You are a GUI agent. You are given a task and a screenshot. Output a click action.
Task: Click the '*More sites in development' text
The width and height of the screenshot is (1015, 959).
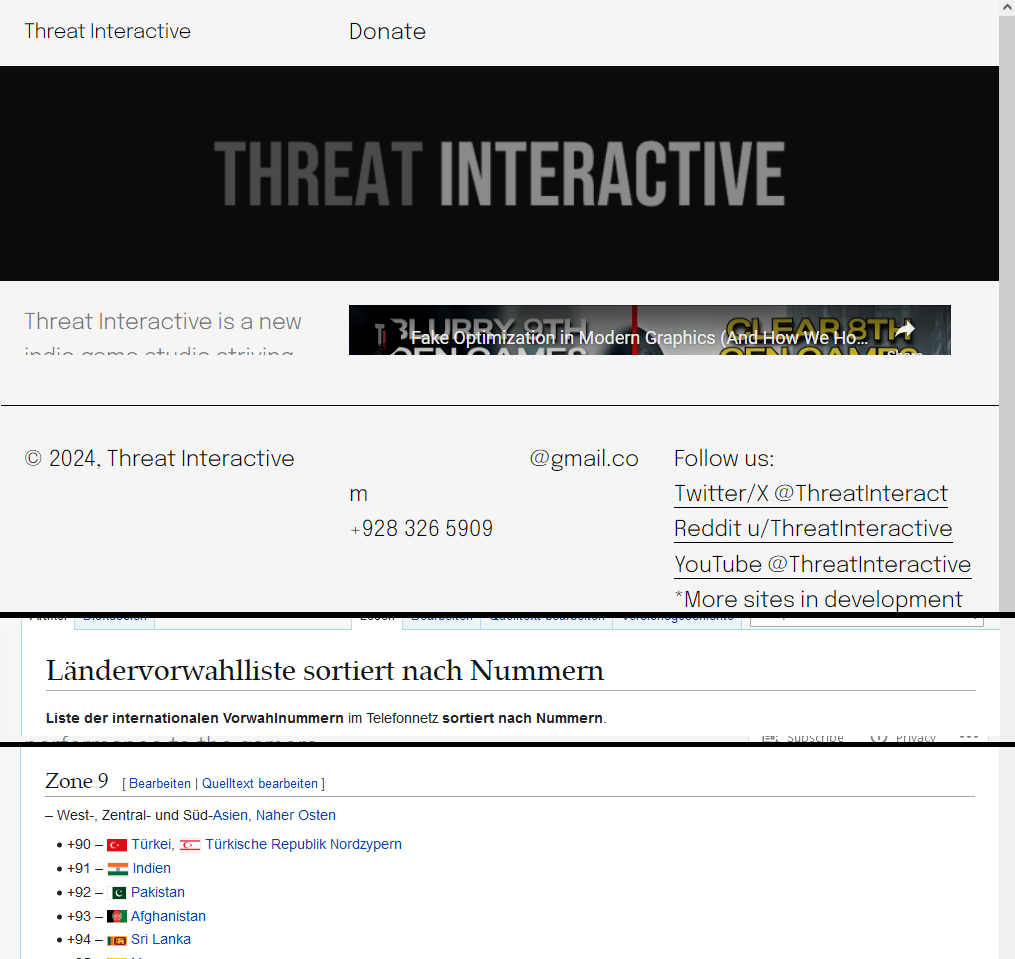[x=818, y=599]
